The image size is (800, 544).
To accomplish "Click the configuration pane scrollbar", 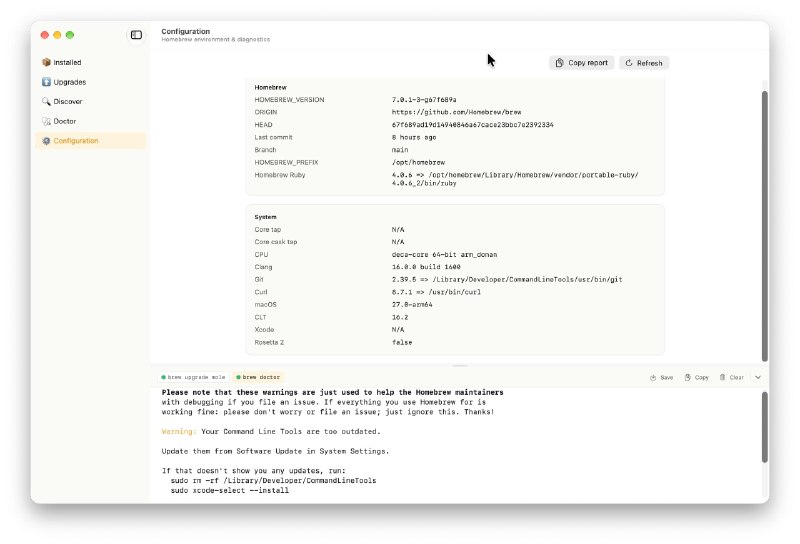I will point(765,226).
